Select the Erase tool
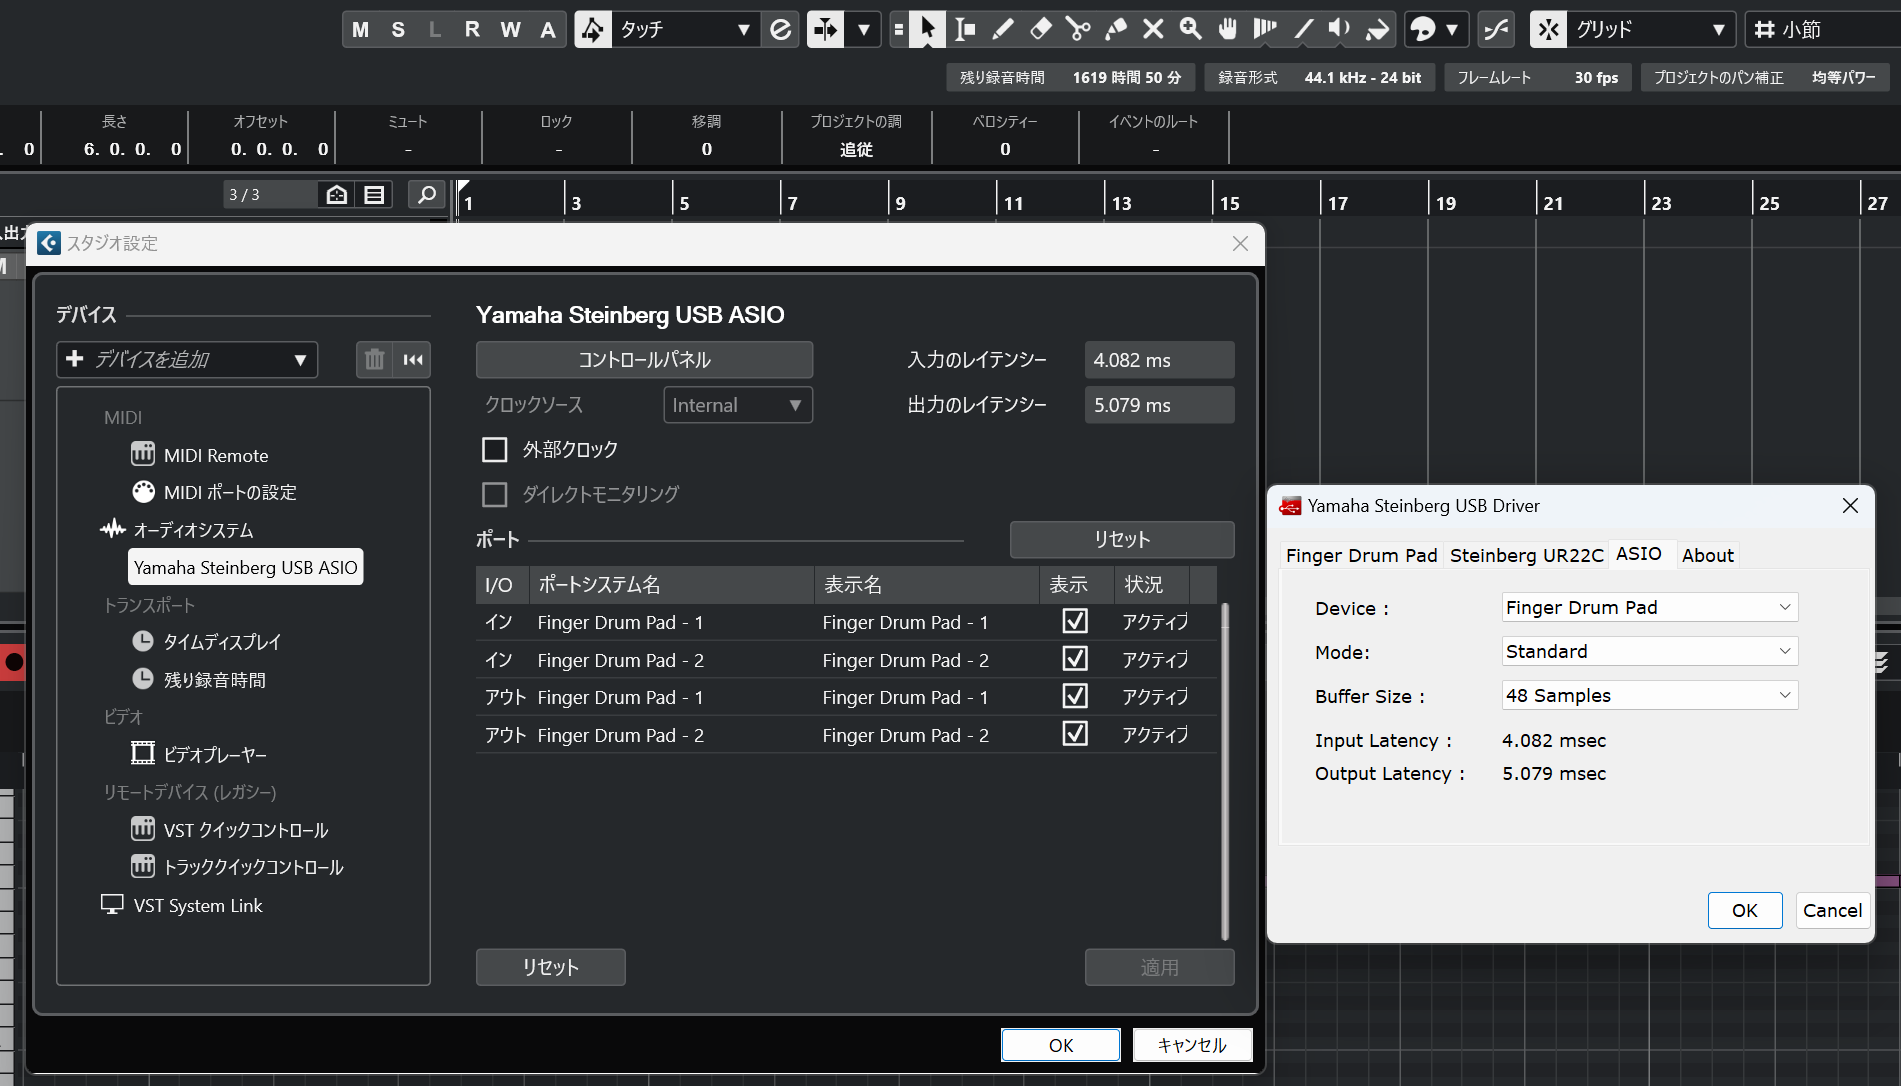Screen dimensions: 1901x1086 point(1040,29)
